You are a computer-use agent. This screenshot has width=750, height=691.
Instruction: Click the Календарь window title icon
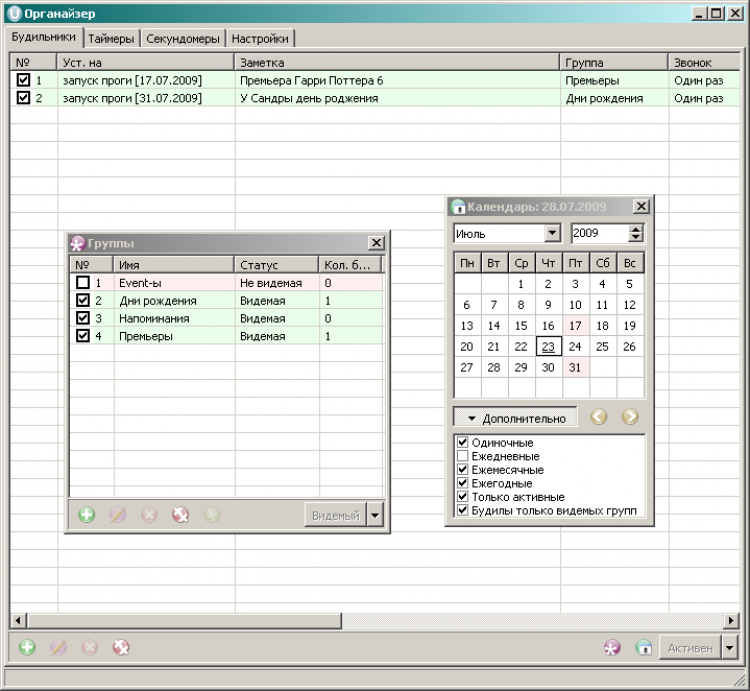(458, 207)
